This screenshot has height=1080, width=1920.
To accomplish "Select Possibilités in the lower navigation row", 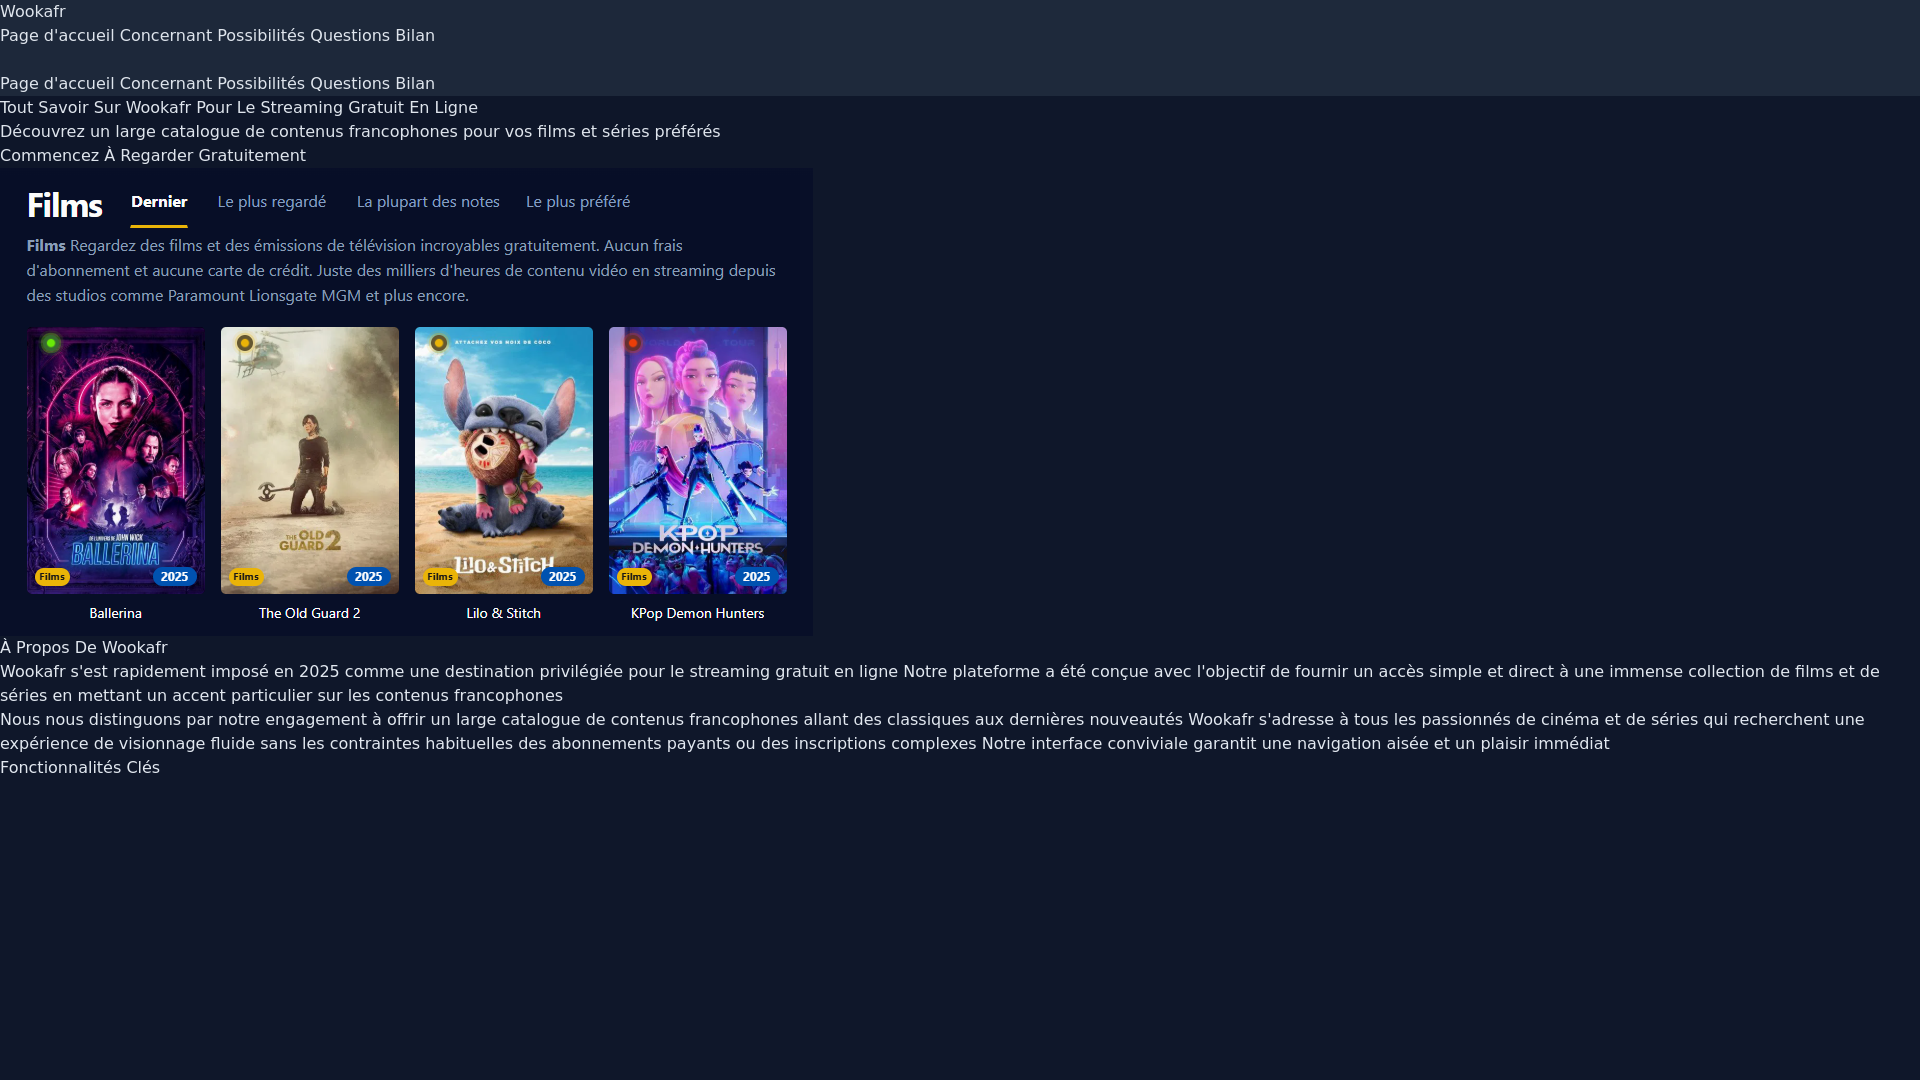I will coord(261,84).
